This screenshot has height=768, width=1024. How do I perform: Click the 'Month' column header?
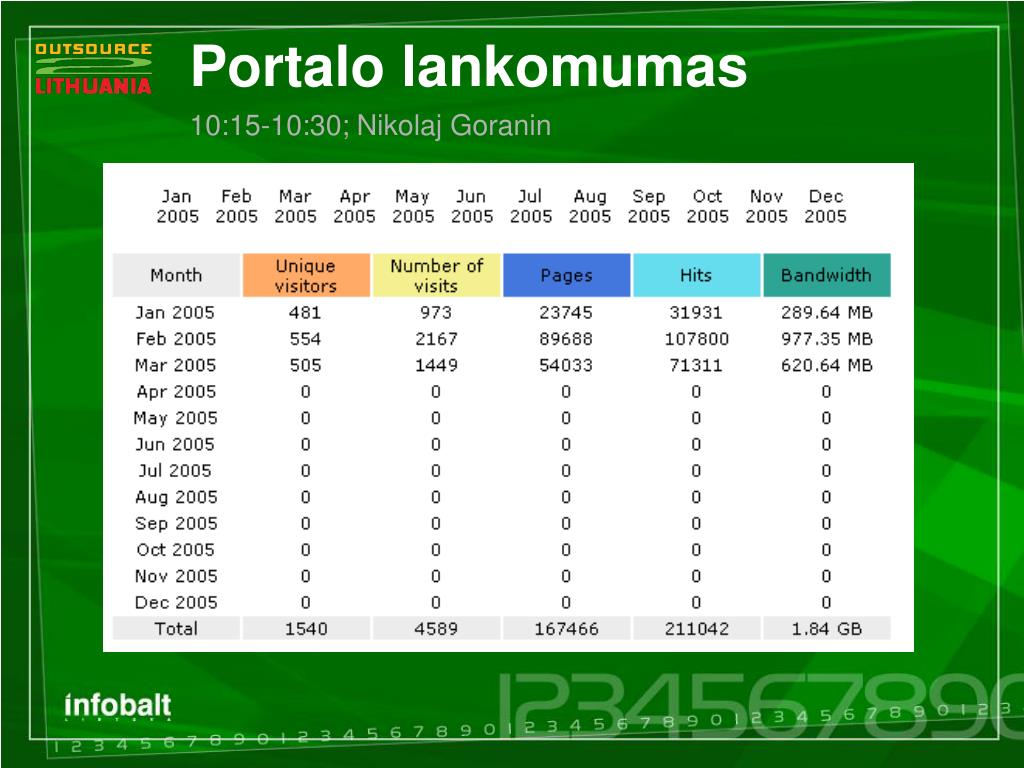pyautogui.click(x=176, y=275)
